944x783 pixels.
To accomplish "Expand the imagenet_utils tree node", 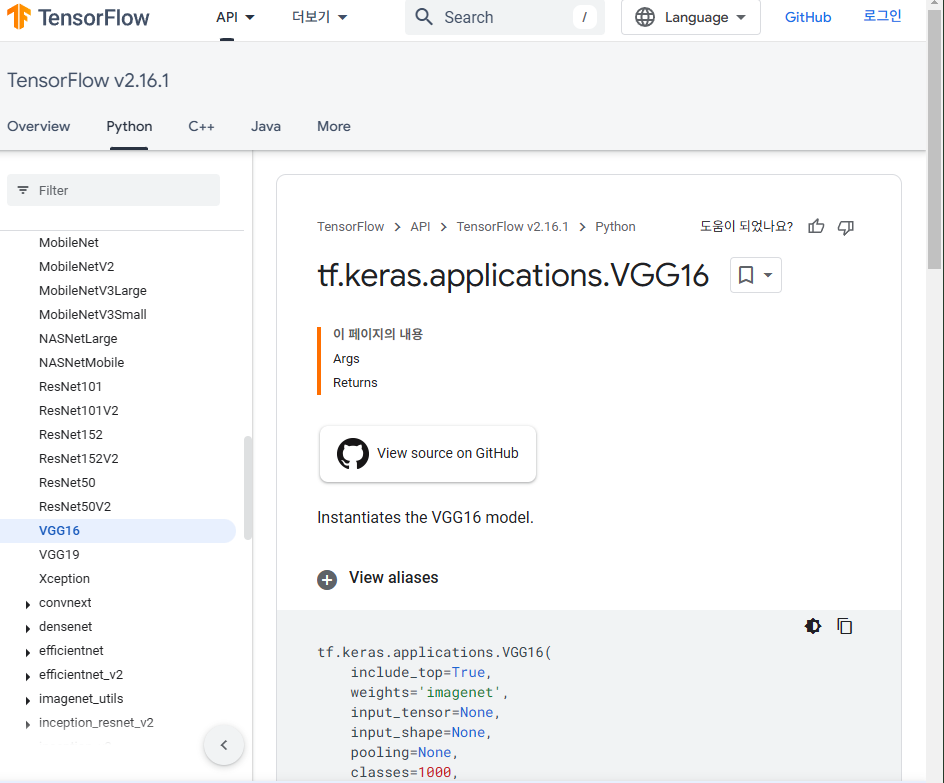I will coord(28,701).
